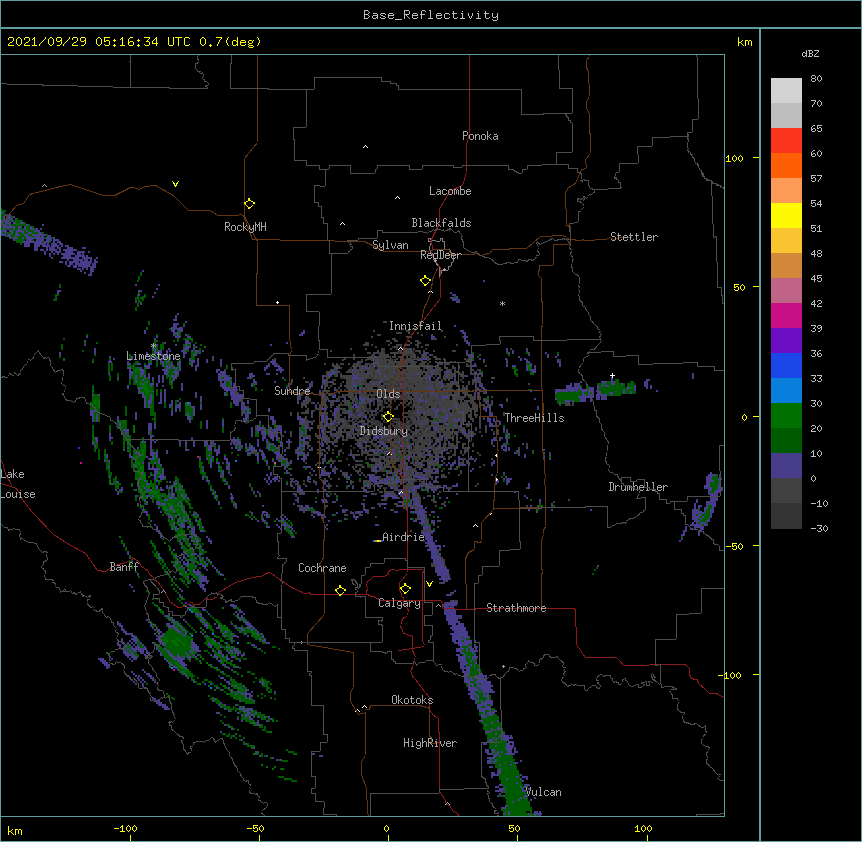This screenshot has width=862, height=842.
Task: Click the Limestone label
Action: [x=153, y=356]
